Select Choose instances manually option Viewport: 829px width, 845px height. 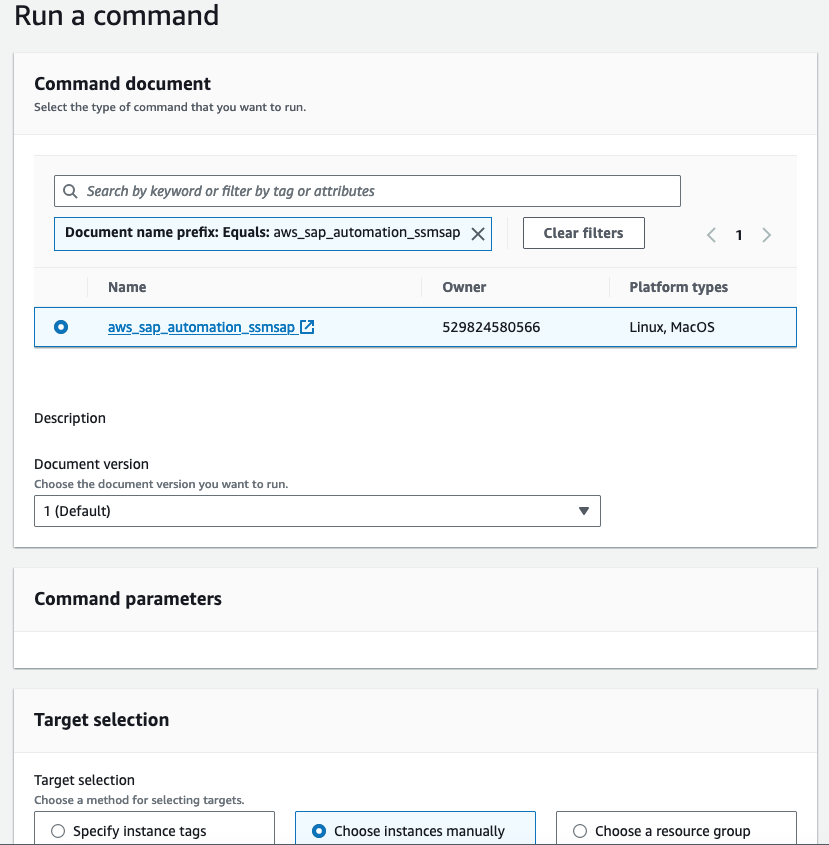click(319, 831)
